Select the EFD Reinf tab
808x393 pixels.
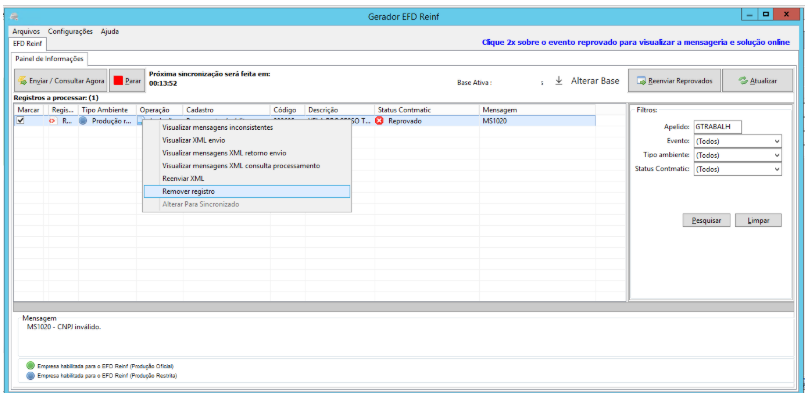pyautogui.click(x=29, y=44)
